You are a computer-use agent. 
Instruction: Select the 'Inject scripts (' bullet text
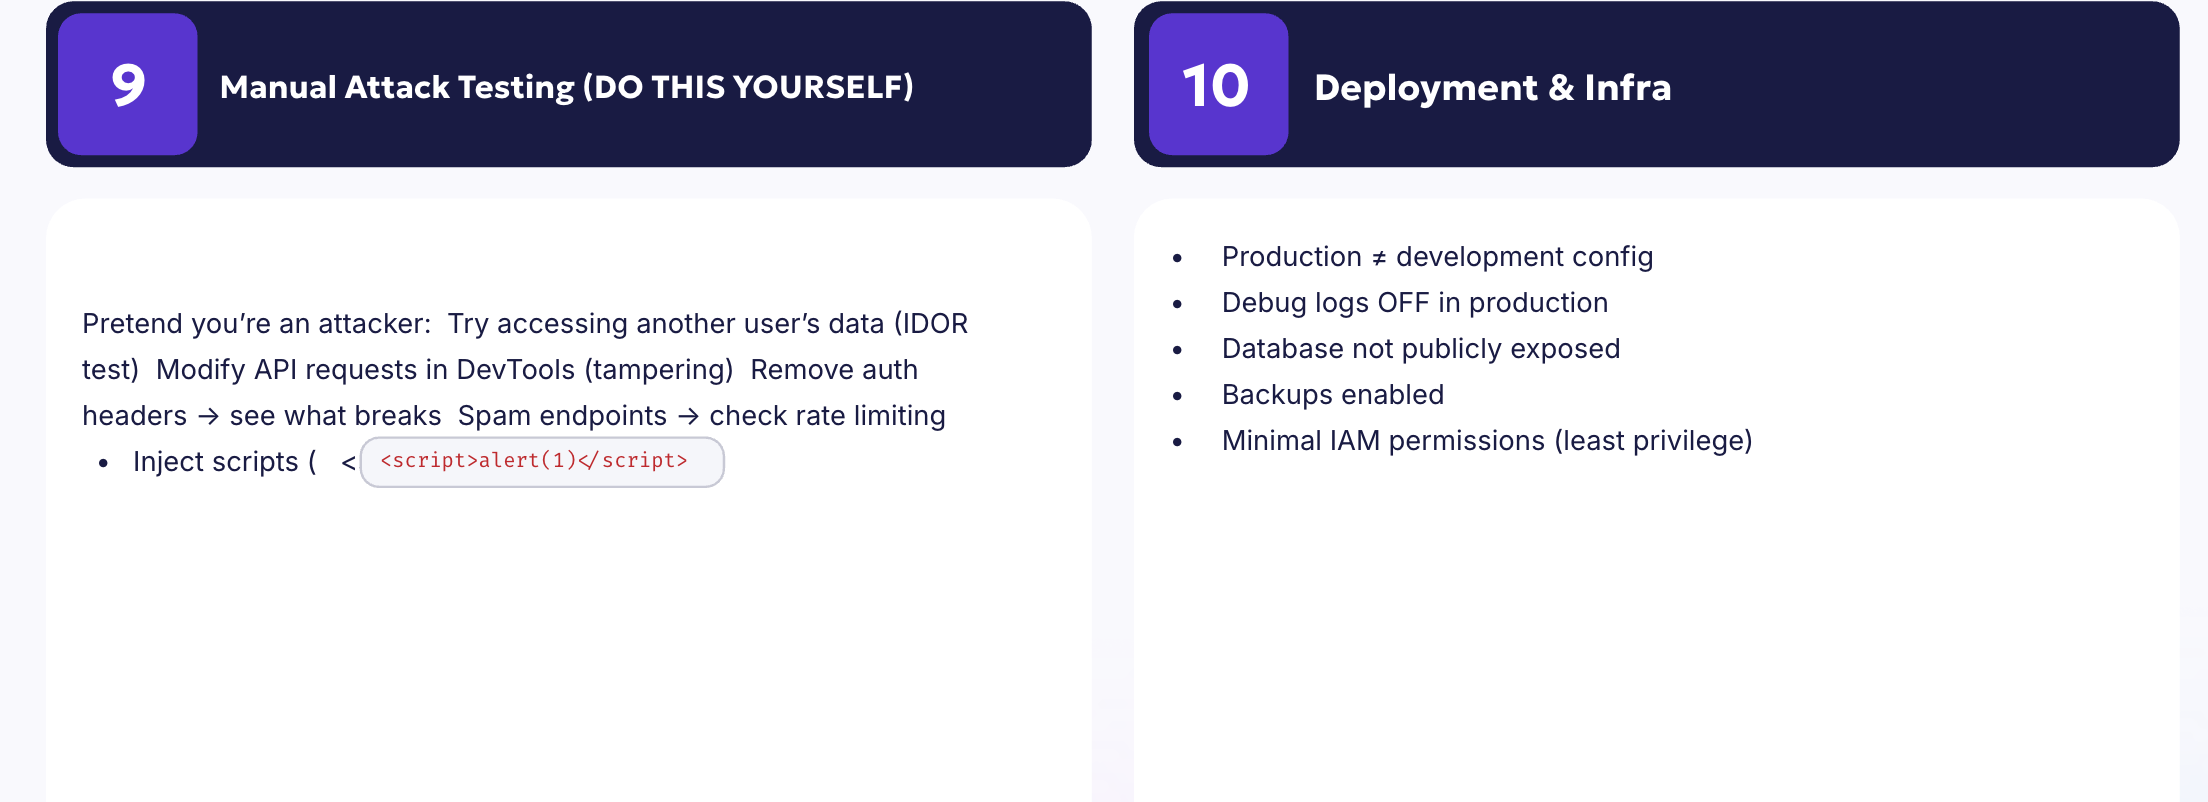click(x=225, y=462)
